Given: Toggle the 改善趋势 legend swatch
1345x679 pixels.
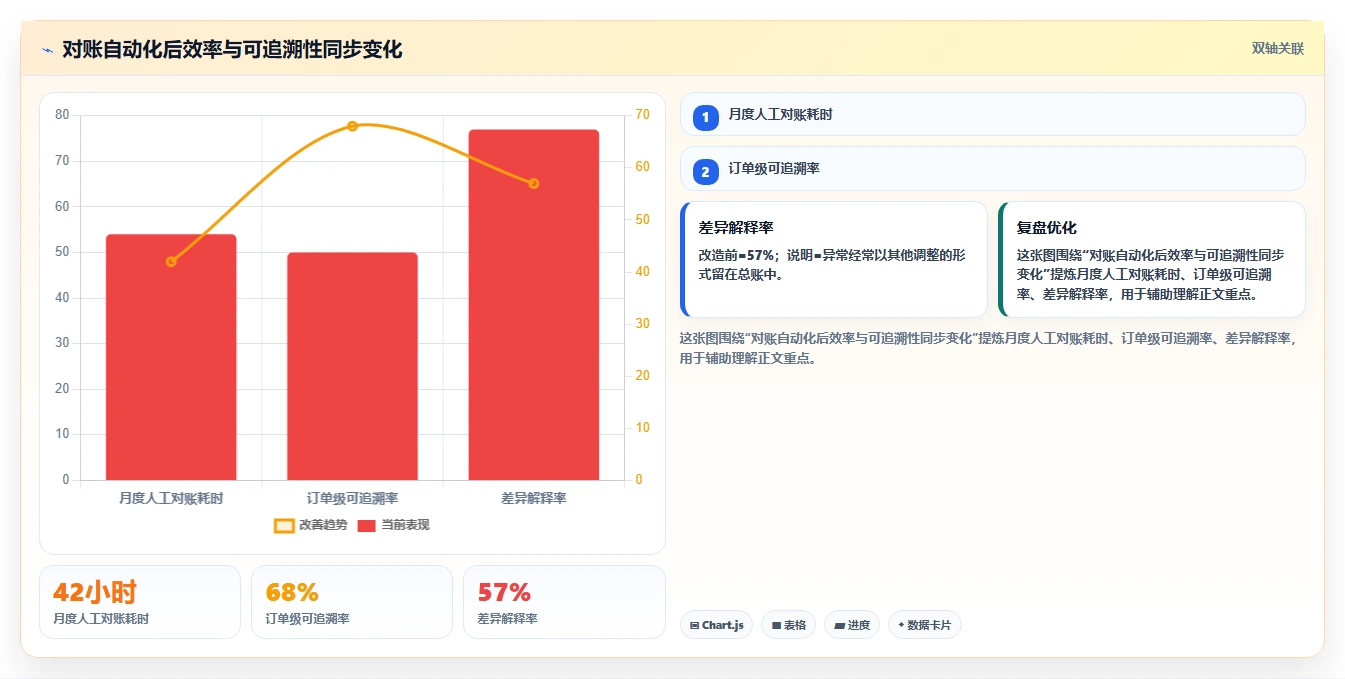Looking at the screenshot, I should tap(284, 525).
